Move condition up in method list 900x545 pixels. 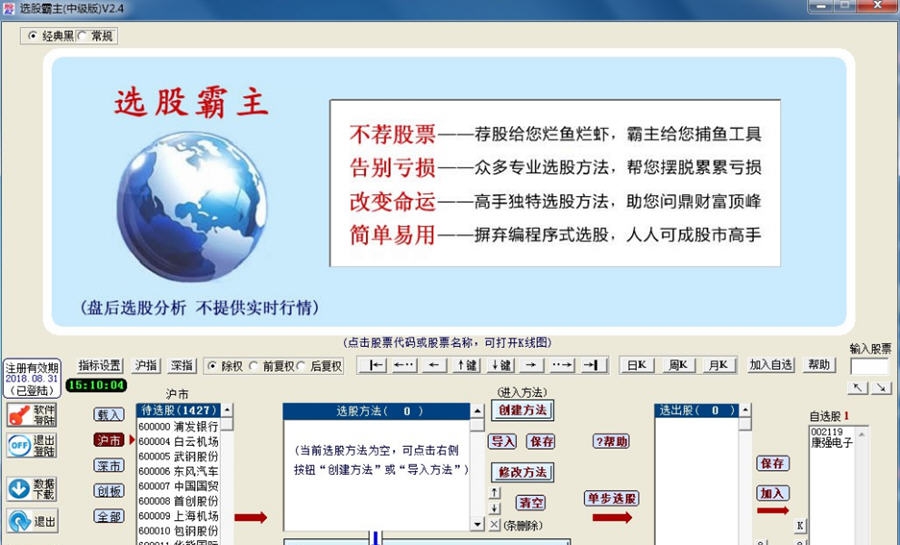point(494,493)
